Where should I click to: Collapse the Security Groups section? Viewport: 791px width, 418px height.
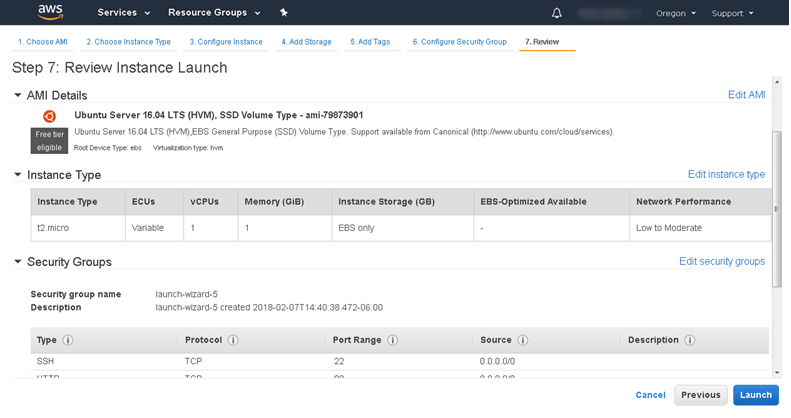(18, 262)
